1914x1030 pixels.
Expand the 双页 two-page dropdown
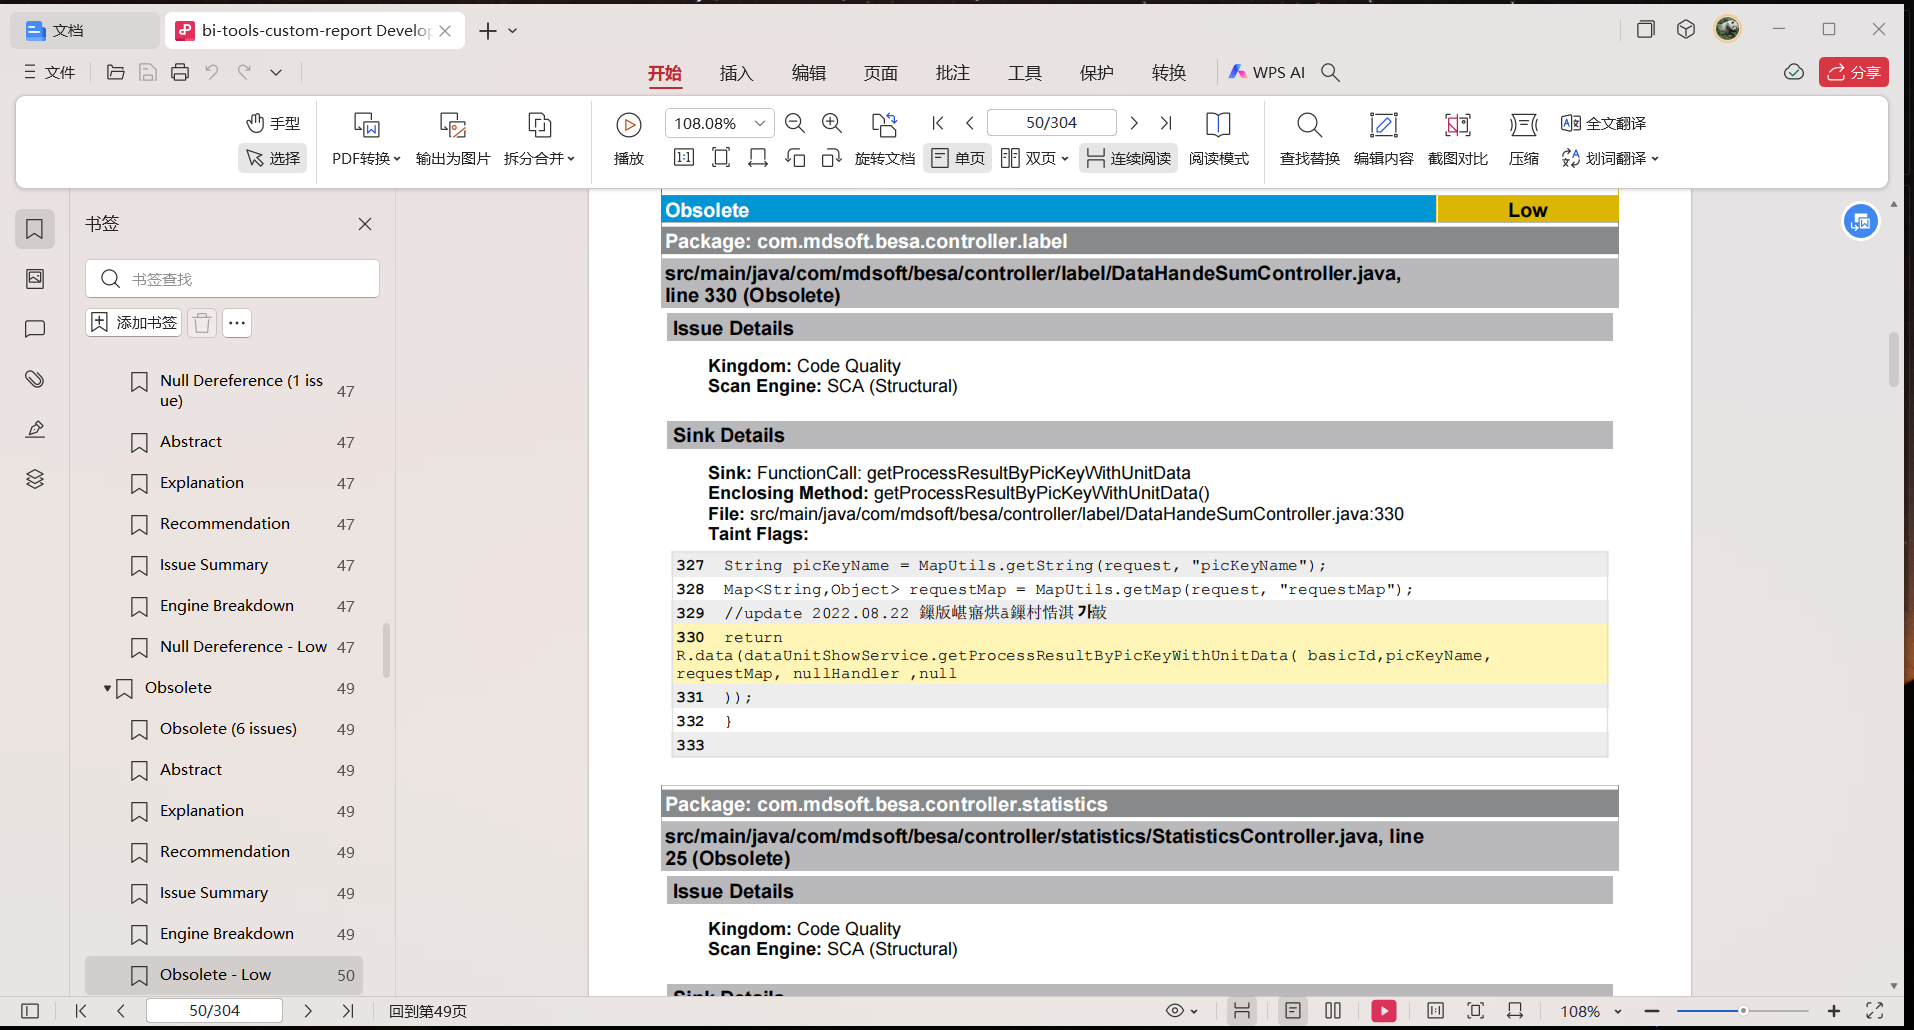tap(1065, 159)
